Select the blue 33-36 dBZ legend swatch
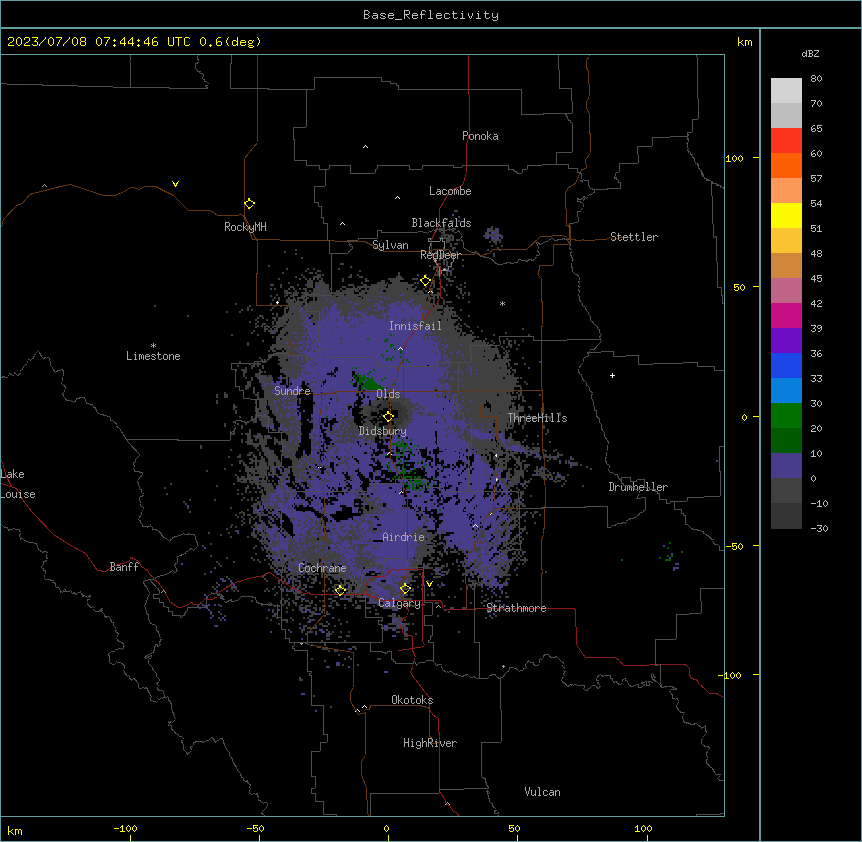The height and width of the screenshot is (842, 862). click(786, 365)
